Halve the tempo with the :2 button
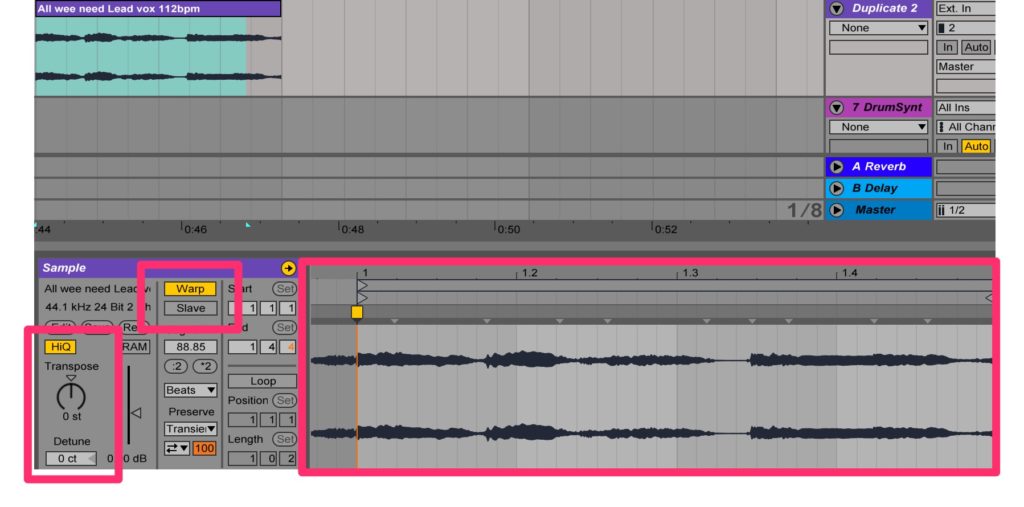 point(175,367)
